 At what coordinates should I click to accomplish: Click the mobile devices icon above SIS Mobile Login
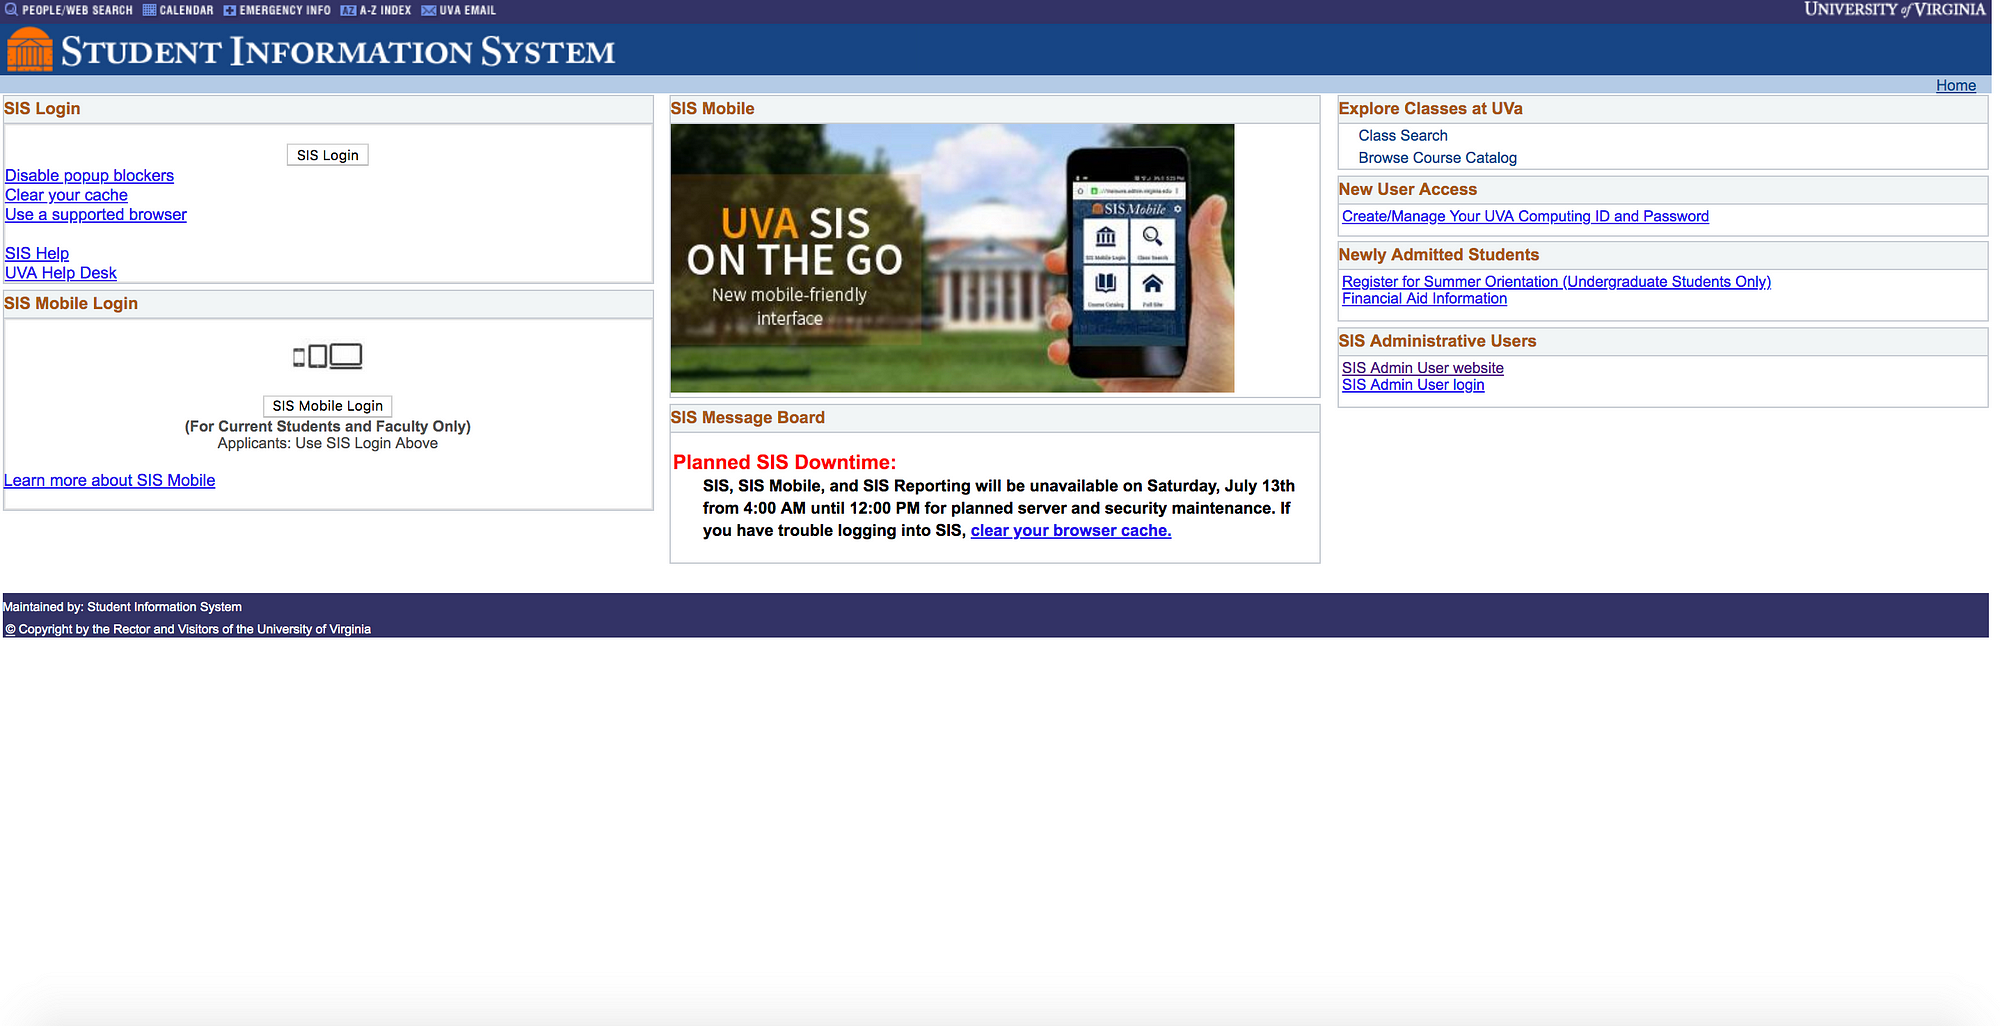point(327,356)
